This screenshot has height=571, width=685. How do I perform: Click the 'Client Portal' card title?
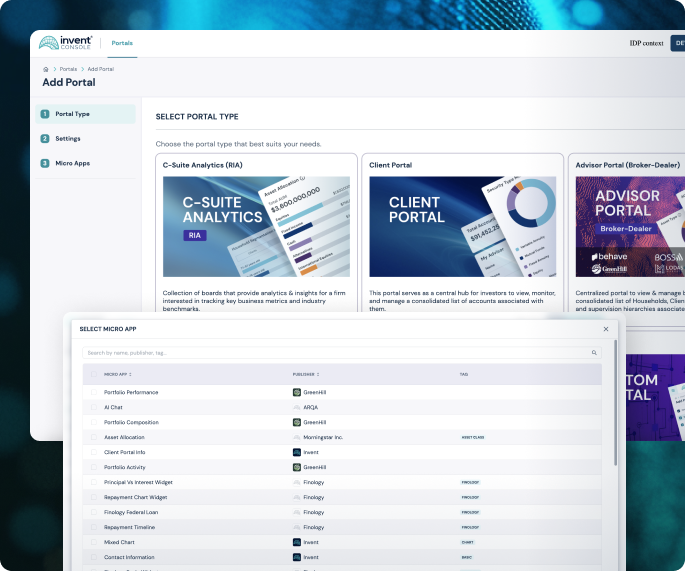(391, 165)
